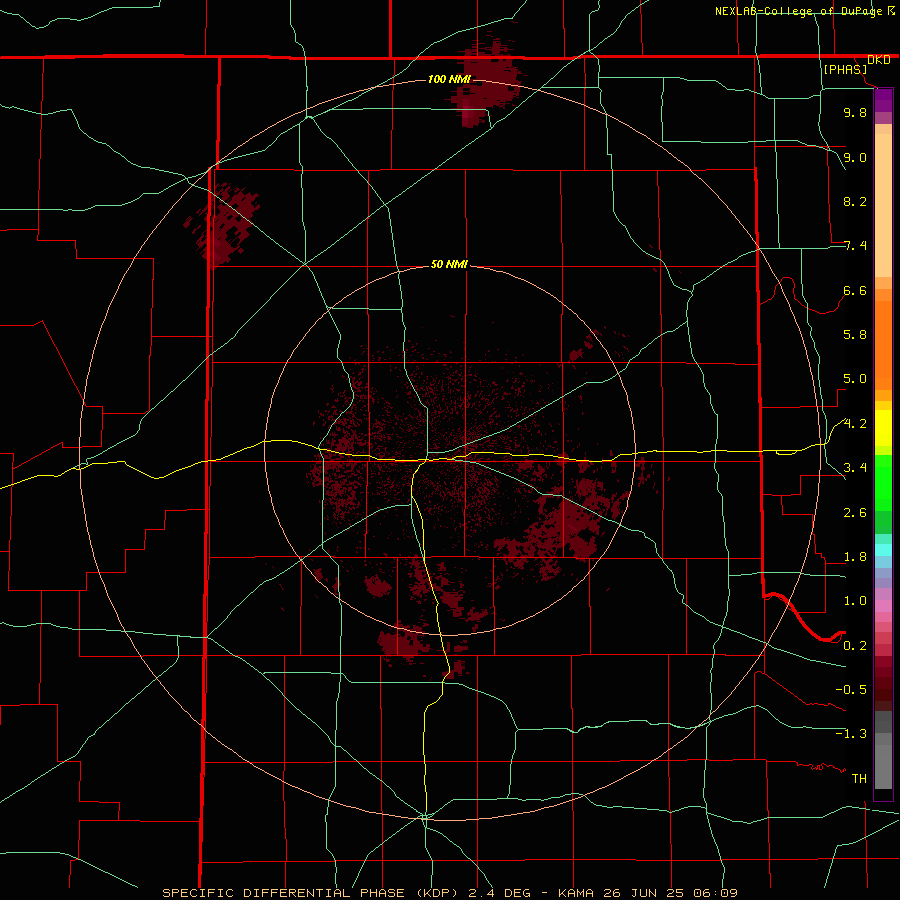Click the 50 NMI range ring label
This screenshot has width=900, height=900.
point(449,264)
